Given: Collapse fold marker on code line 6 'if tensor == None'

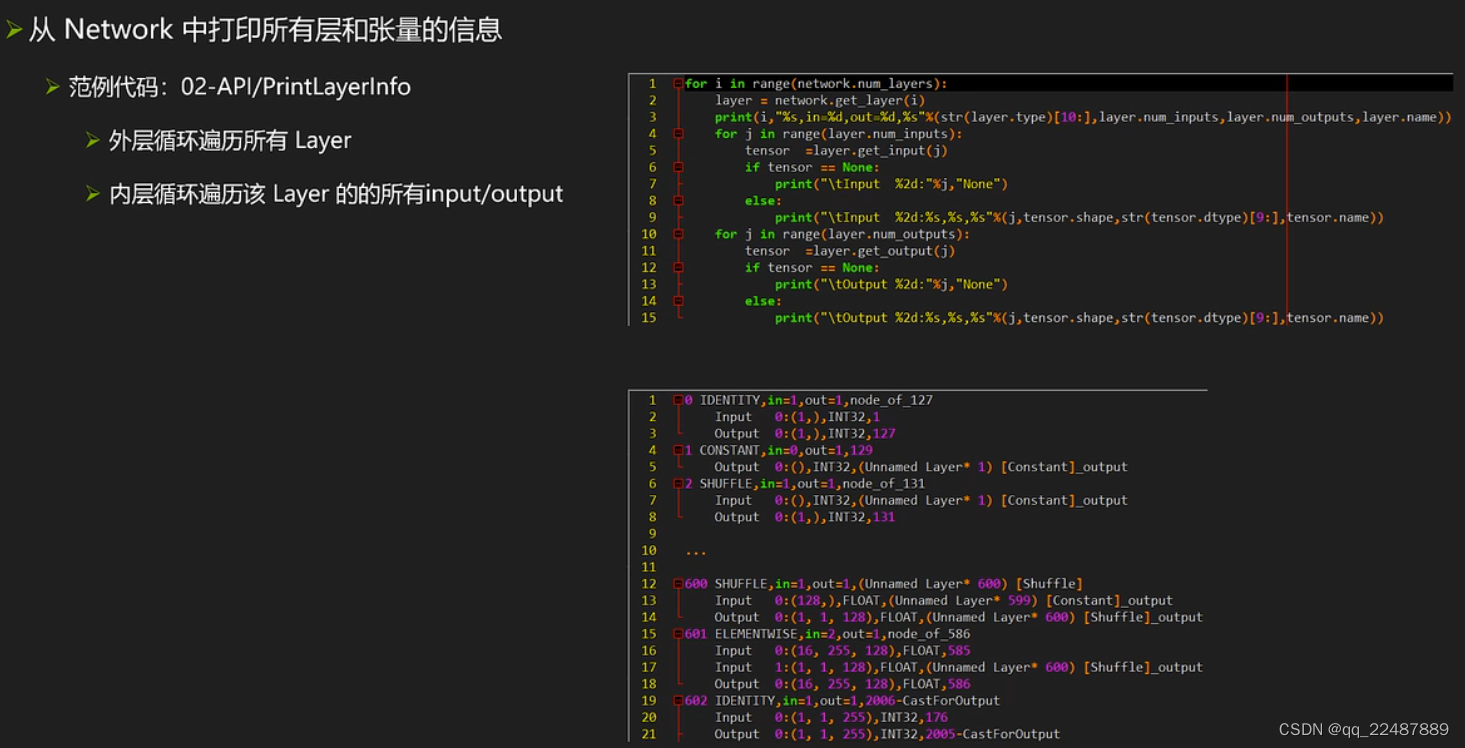Looking at the screenshot, I should coord(678,167).
